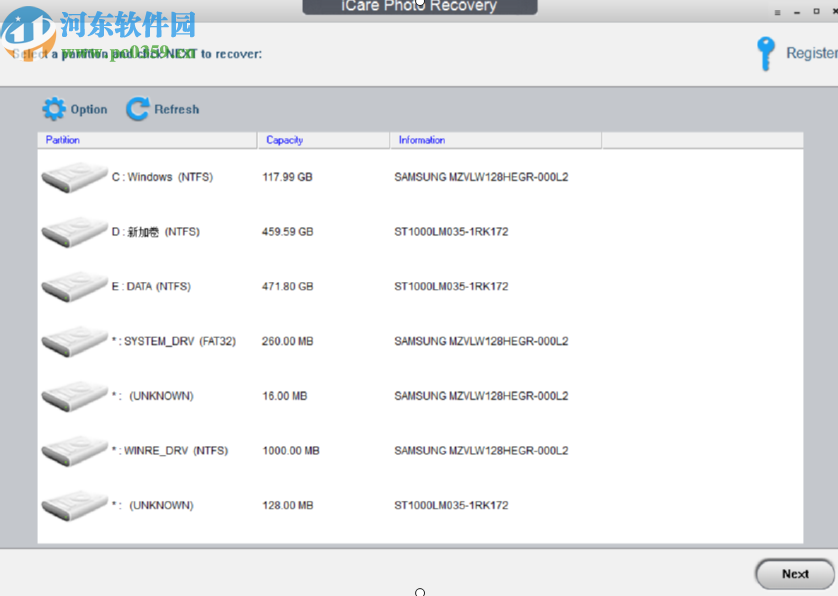Click ST1000LM035 info in E: DATA row
The image size is (838, 596).
451,287
